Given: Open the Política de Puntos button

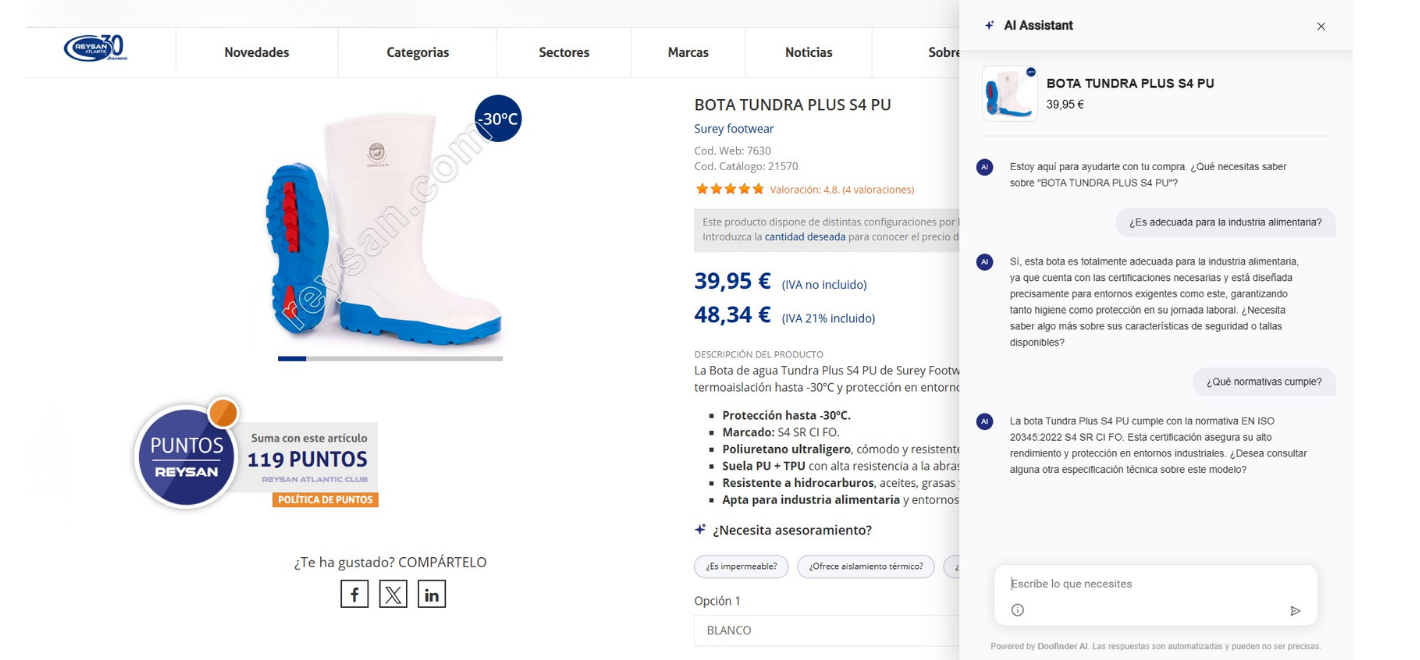Looking at the screenshot, I should pos(325,500).
